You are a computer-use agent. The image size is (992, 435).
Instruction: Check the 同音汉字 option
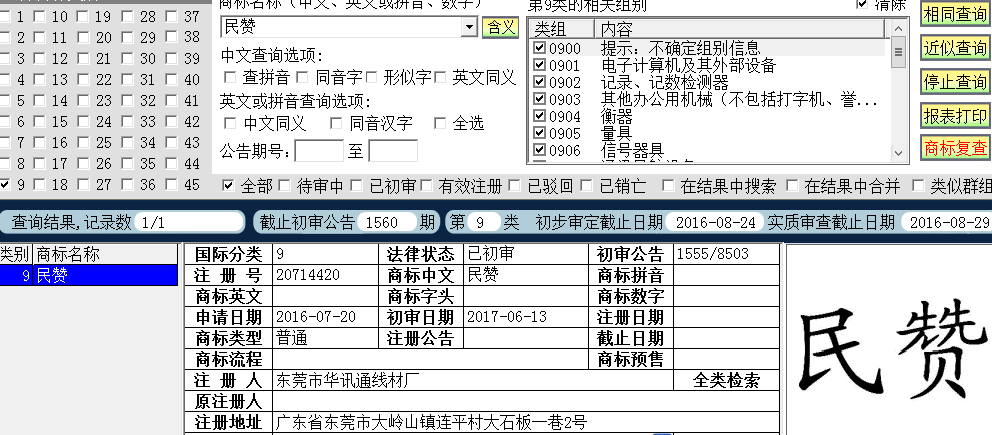tap(337, 123)
